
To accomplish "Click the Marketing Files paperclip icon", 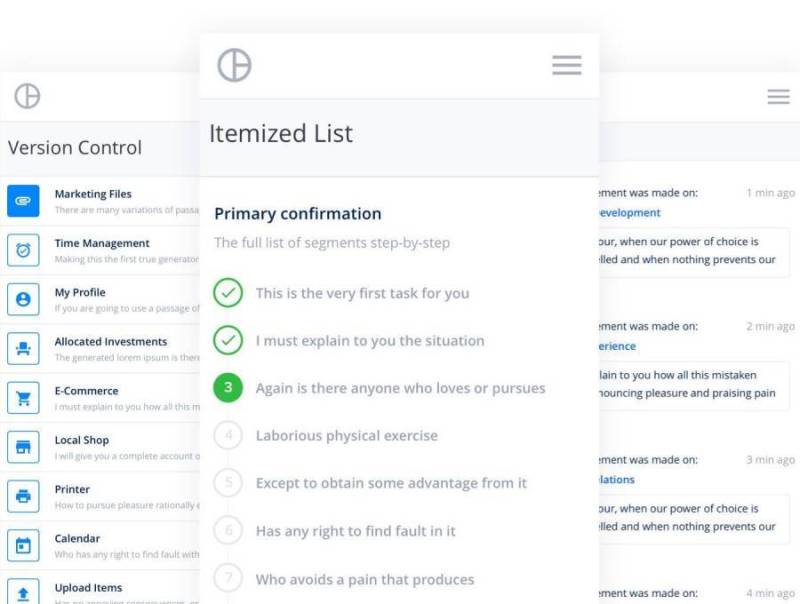I will tap(23, 201).
